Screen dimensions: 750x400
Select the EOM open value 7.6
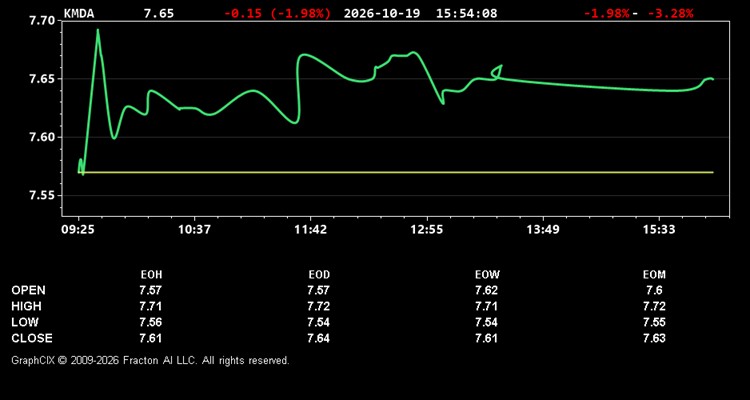654,290
